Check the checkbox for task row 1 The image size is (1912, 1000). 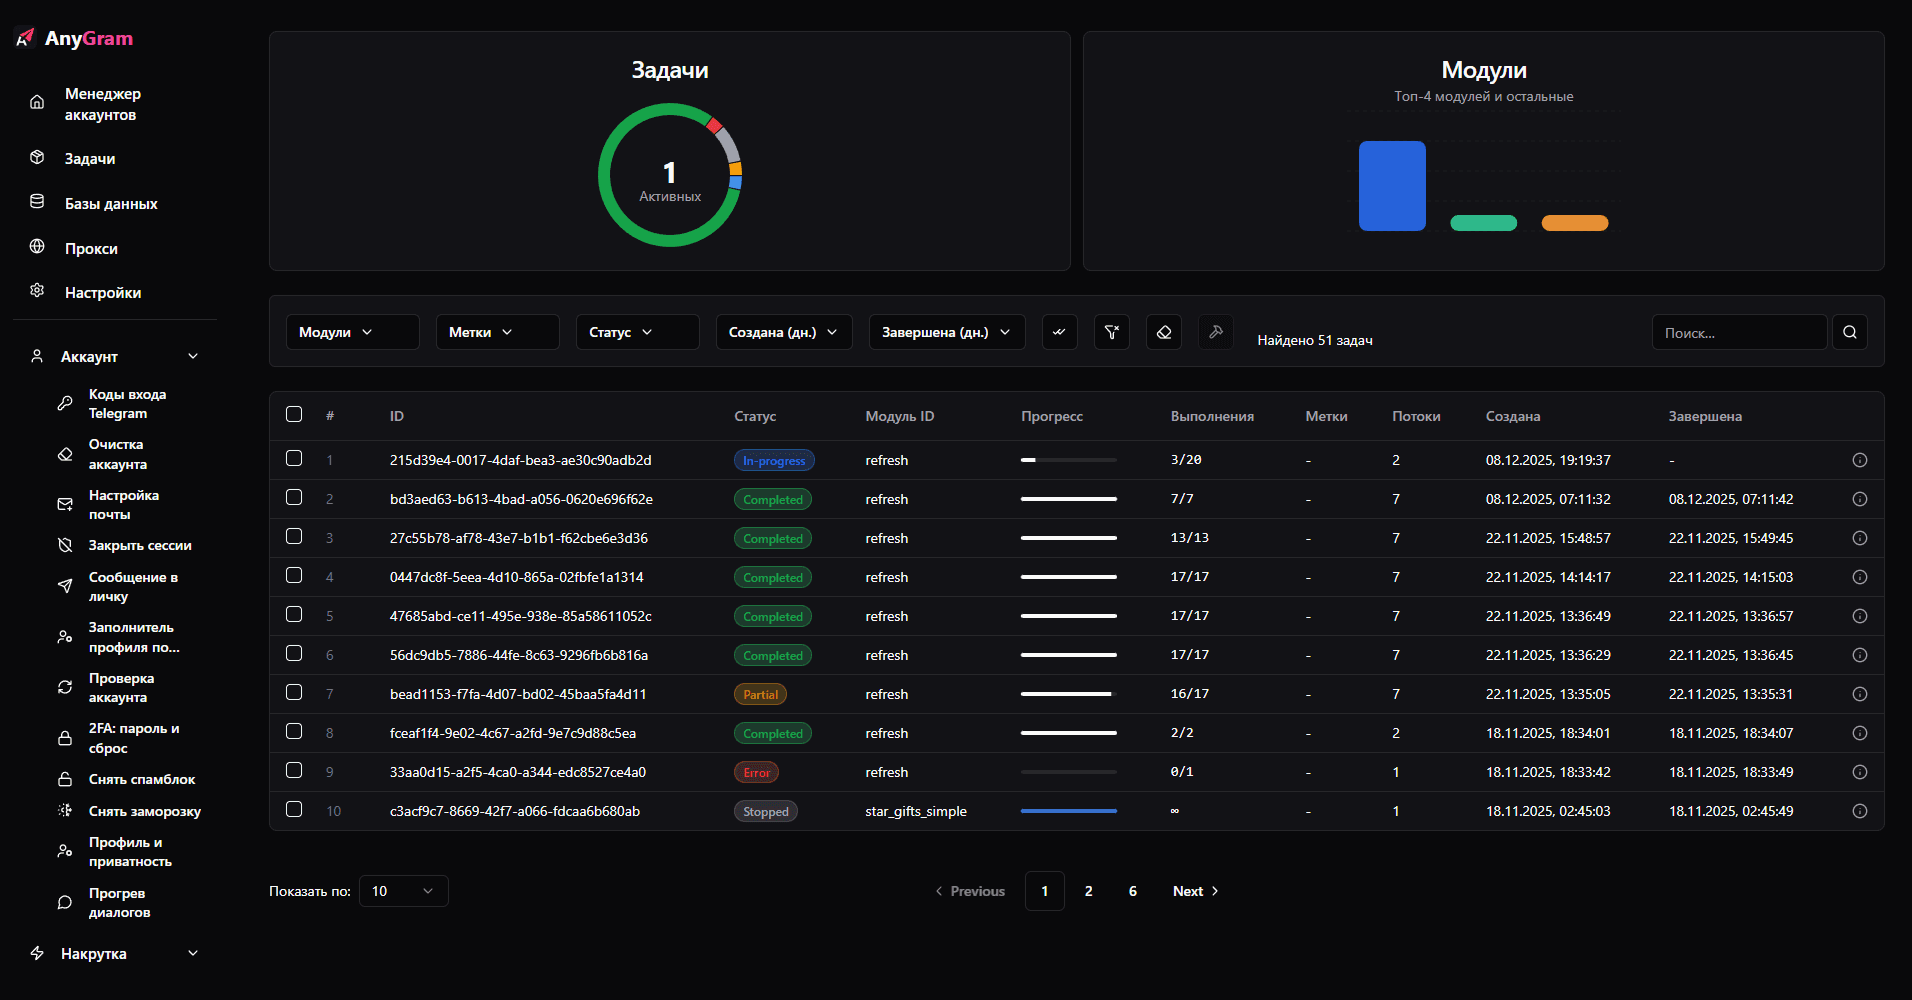(294, 458)
